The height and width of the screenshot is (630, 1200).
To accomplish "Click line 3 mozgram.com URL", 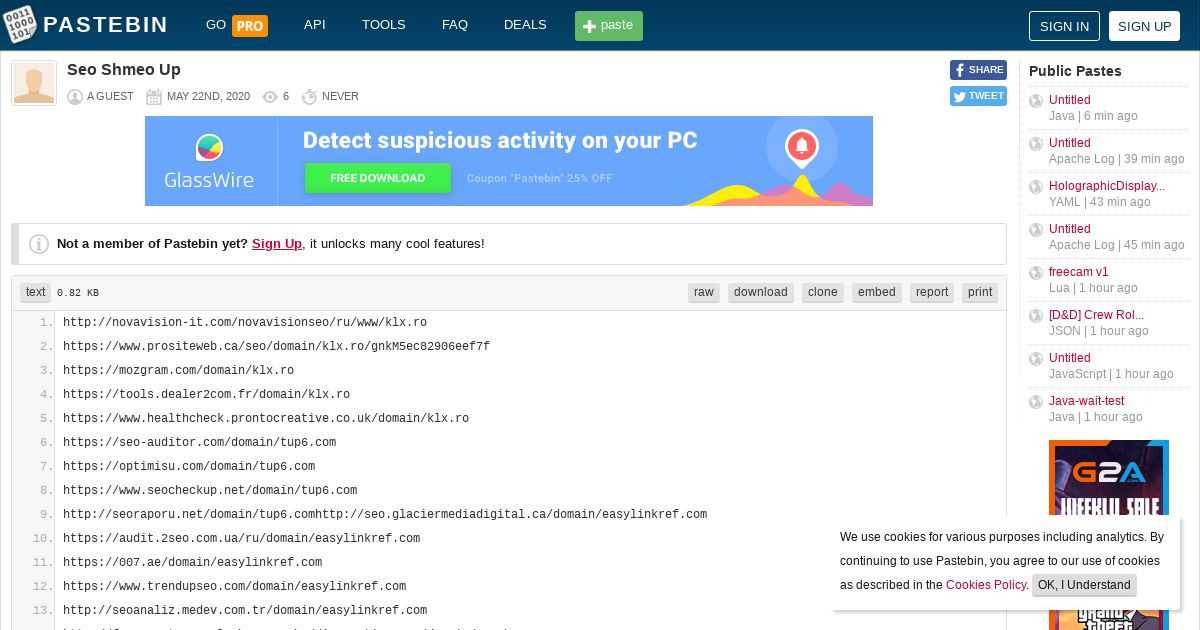I will point(178,371).
